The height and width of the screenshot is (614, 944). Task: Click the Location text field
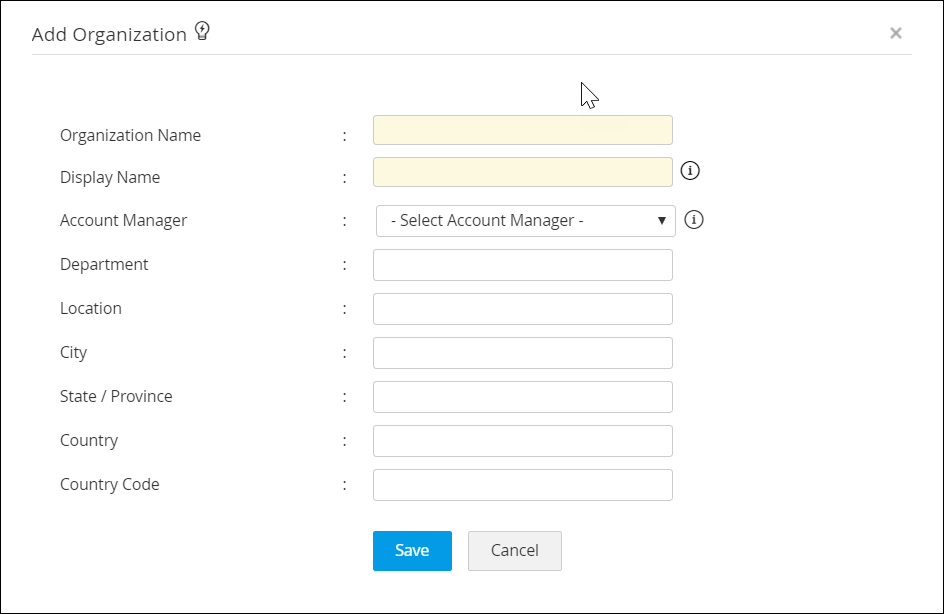pos(522,309)
